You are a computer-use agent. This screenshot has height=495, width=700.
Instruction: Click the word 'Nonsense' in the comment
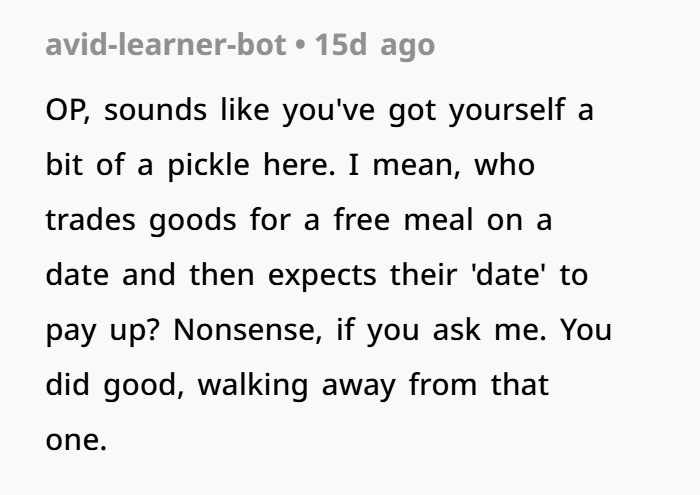pyautogui.click(x=247, y=331)
